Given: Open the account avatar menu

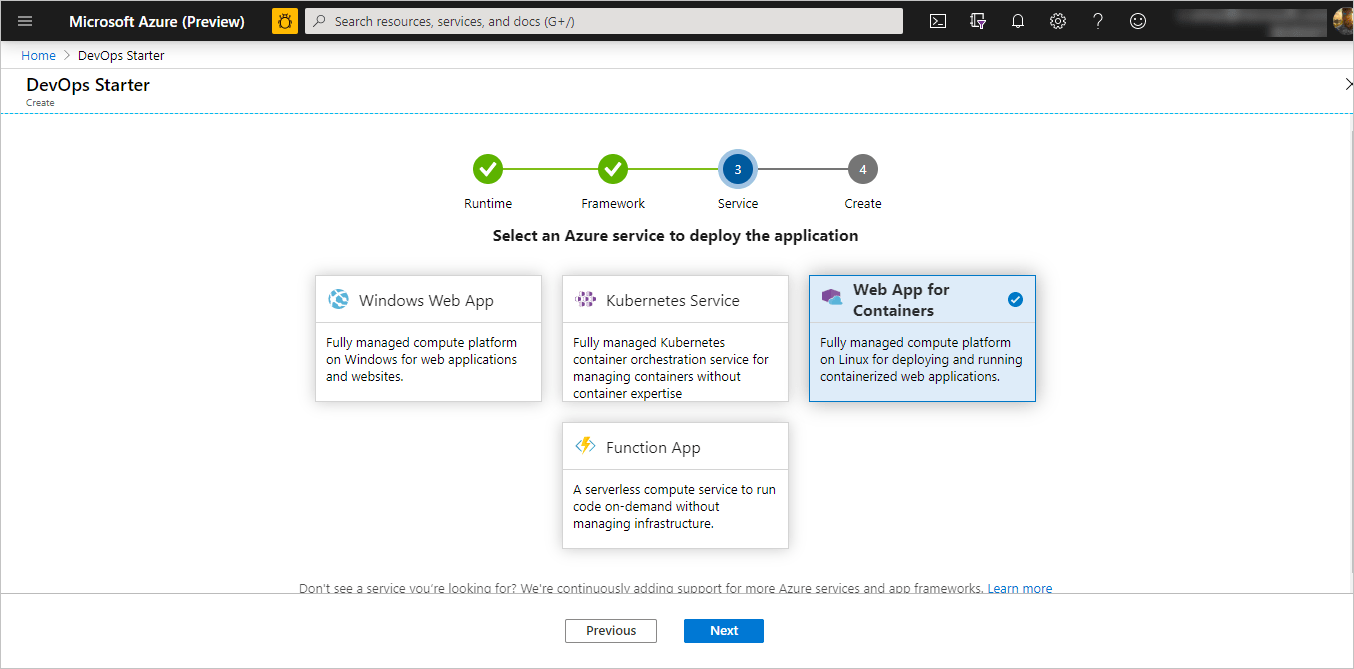Looking at the screenshot, I should coord(1341,20).
